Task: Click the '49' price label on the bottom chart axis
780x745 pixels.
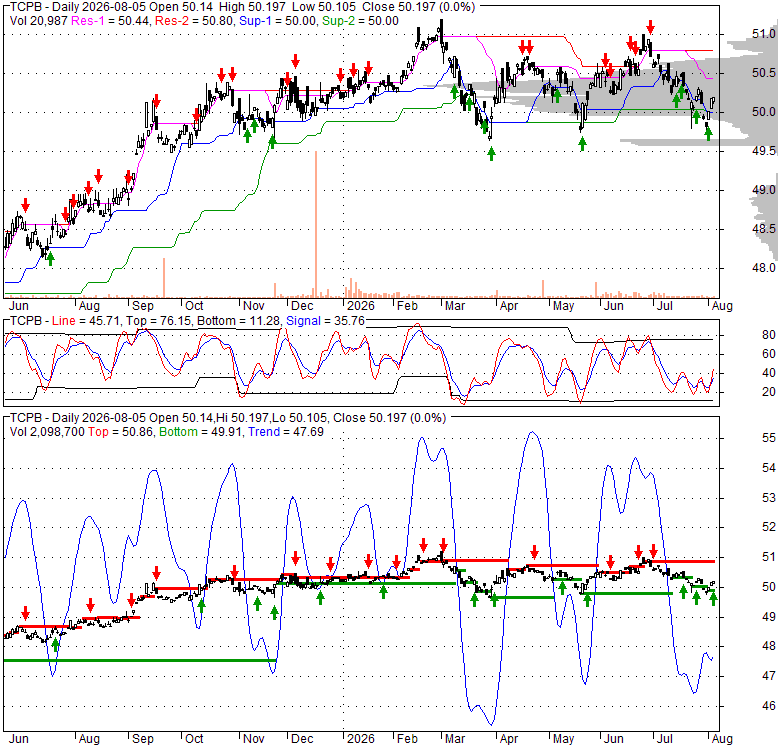Action: tap(769, 616)
